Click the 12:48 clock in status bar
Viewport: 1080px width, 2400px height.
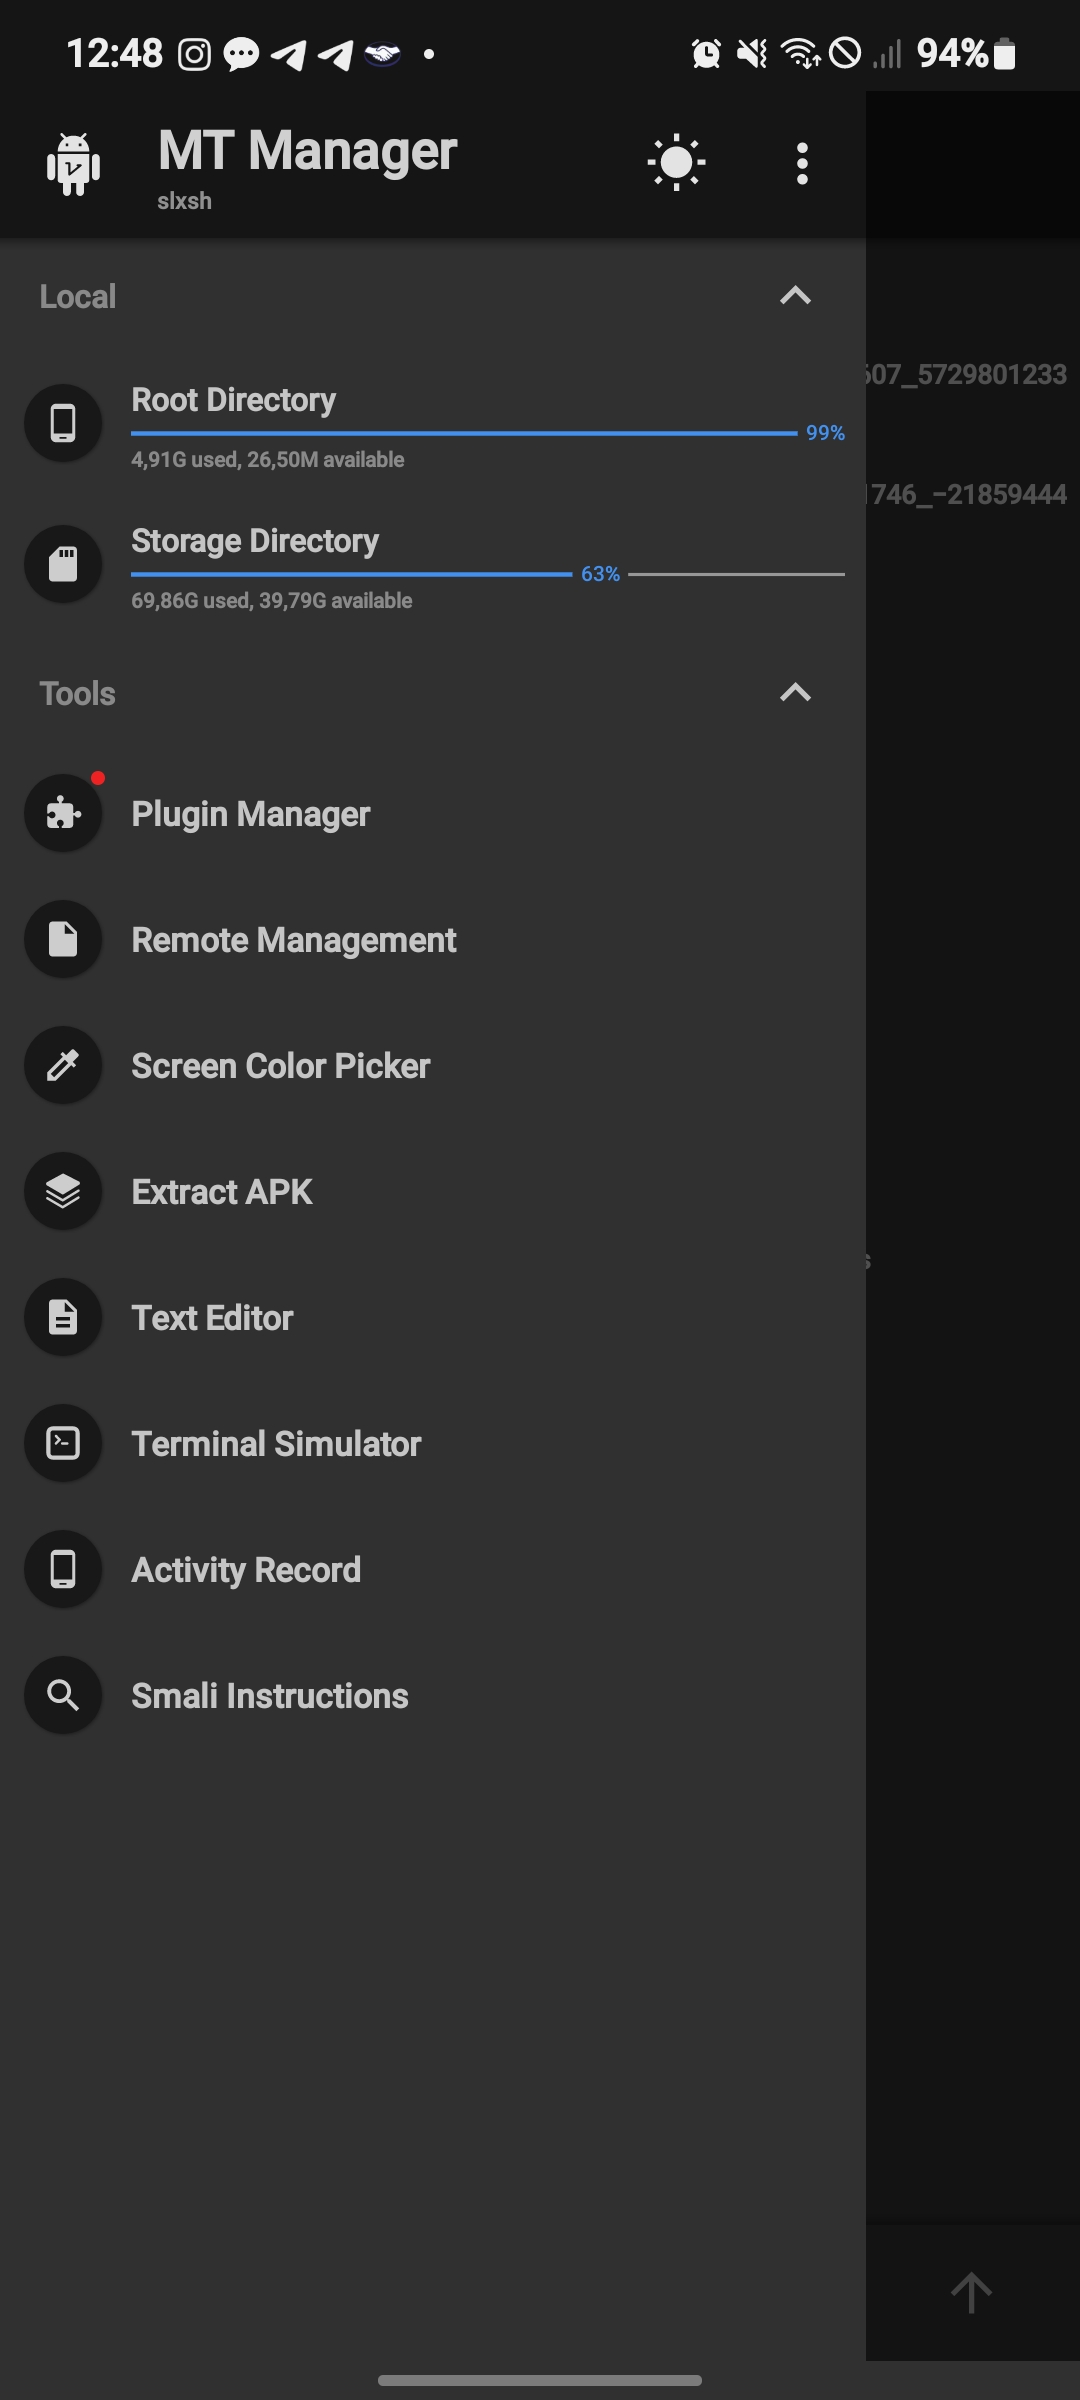[x=114, y=53]
